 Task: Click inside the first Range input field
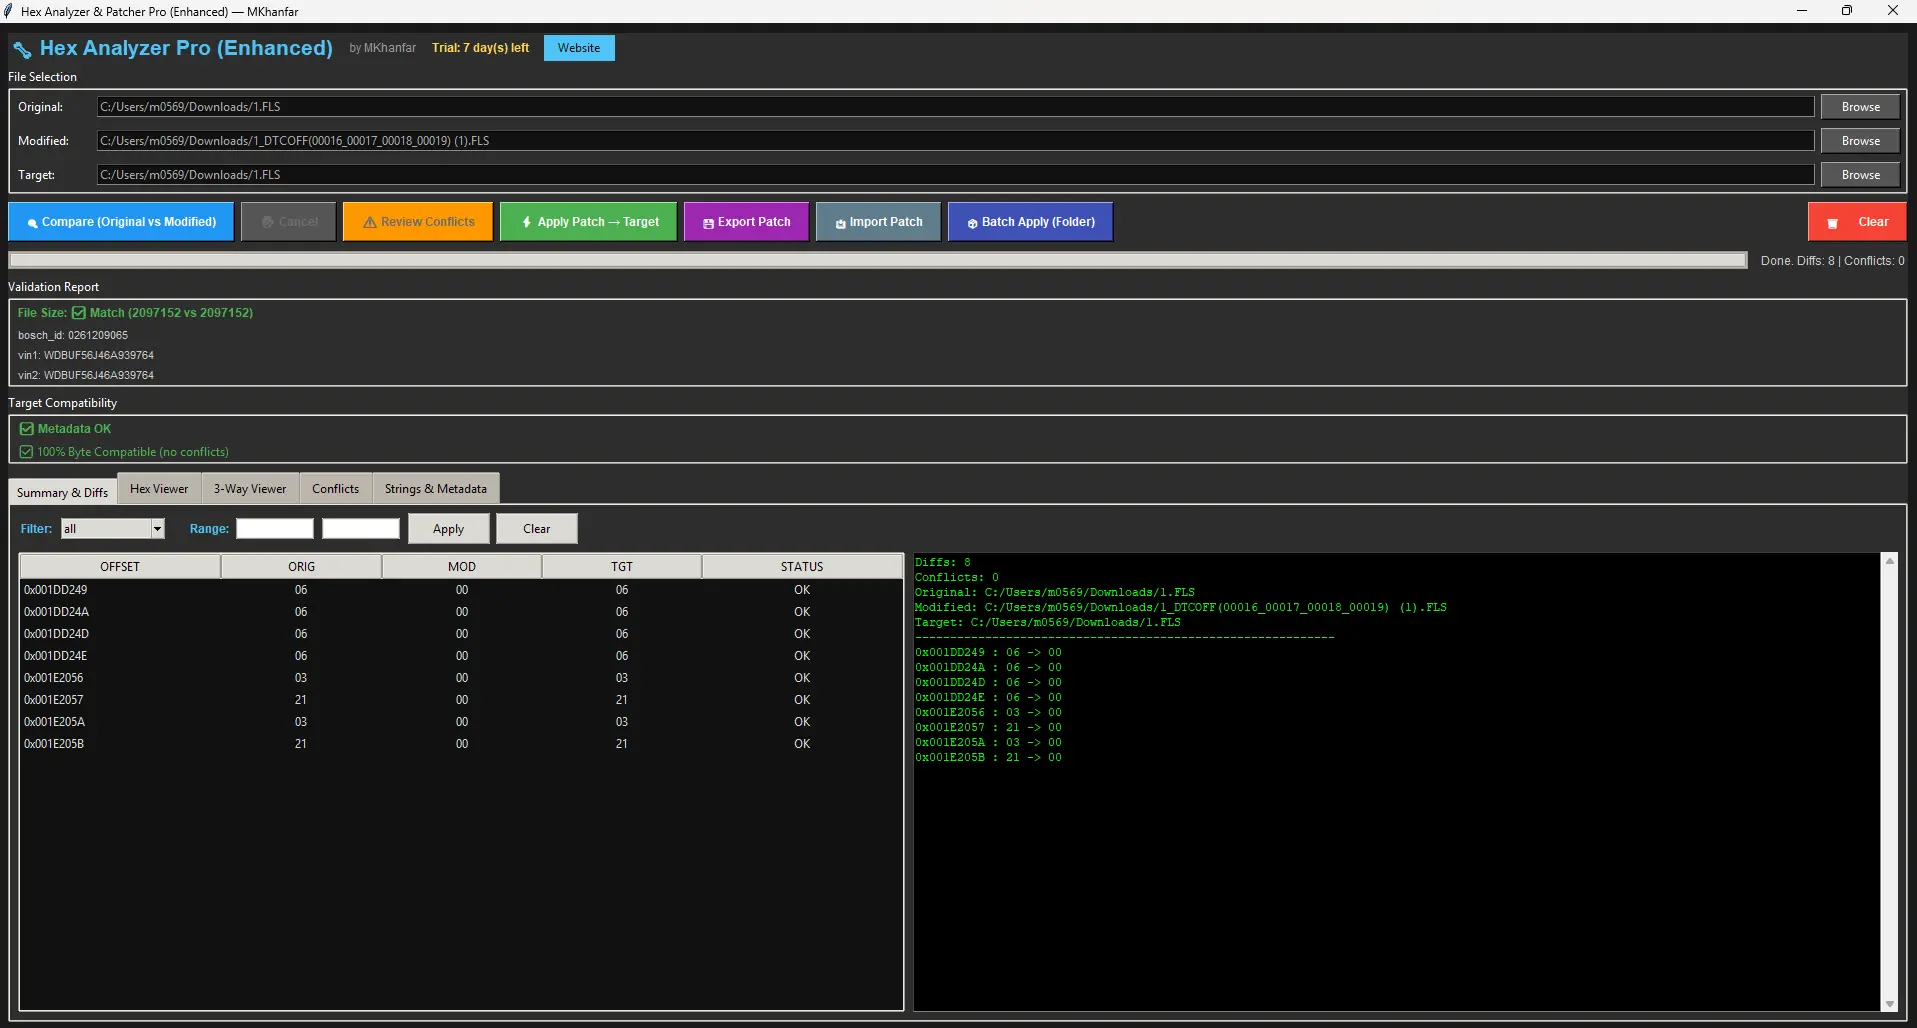click(274, 528)
